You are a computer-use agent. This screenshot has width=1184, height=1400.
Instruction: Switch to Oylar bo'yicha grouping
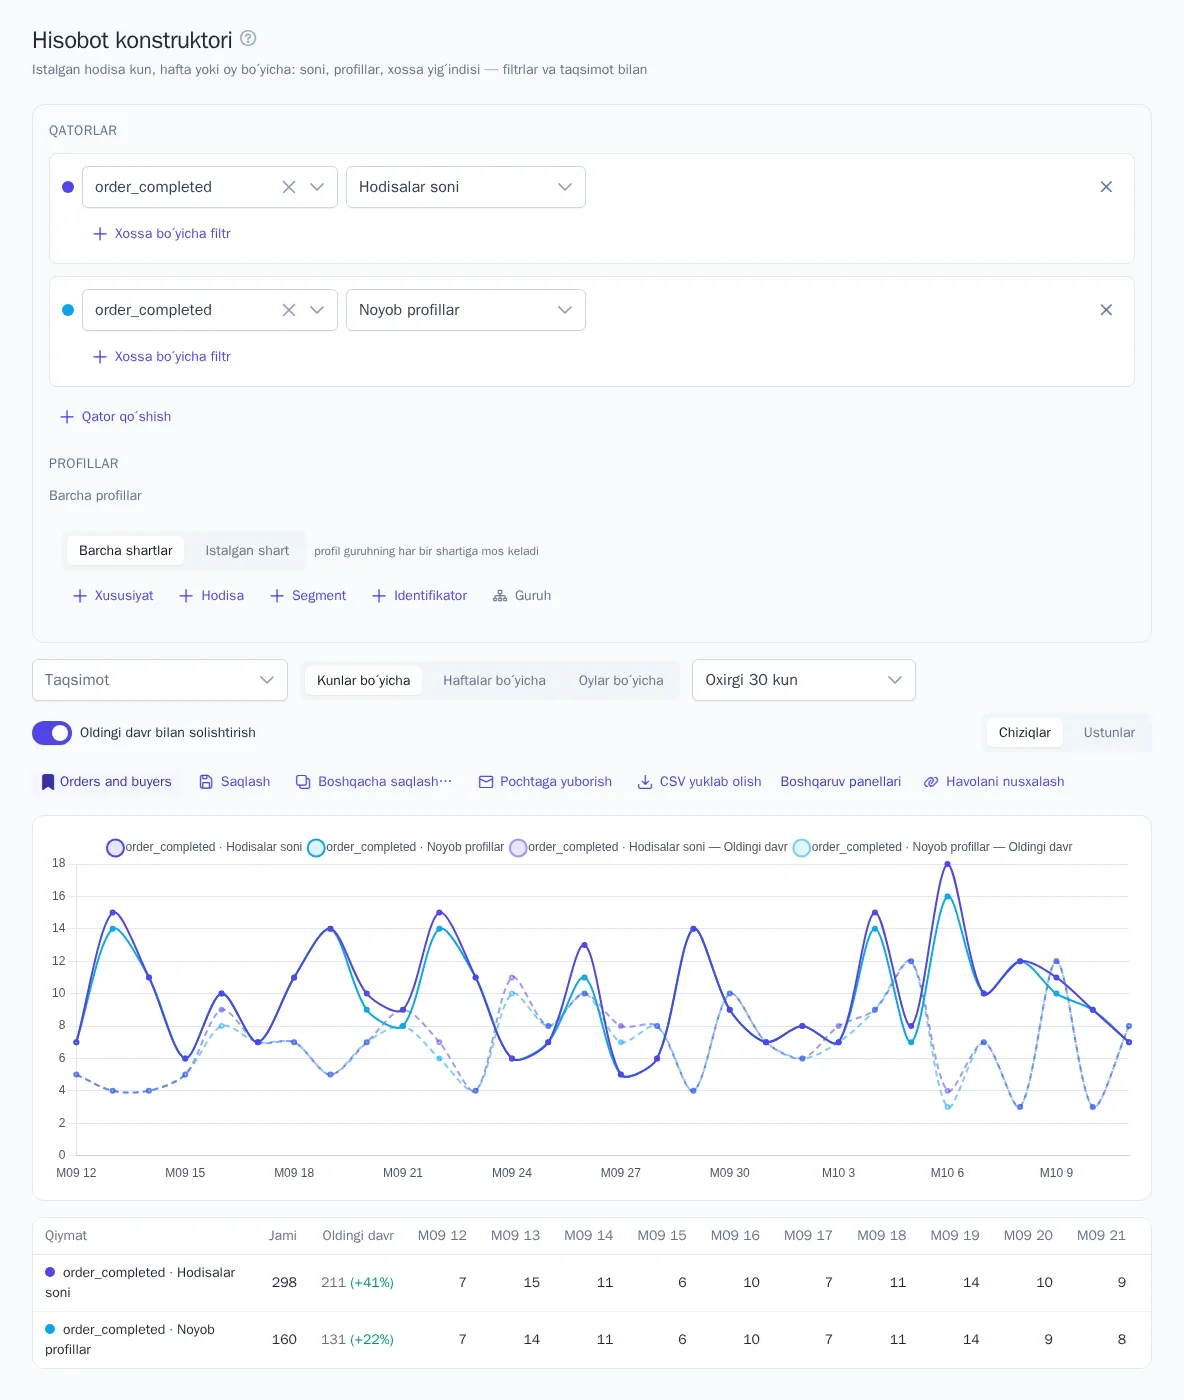point(621,681)
